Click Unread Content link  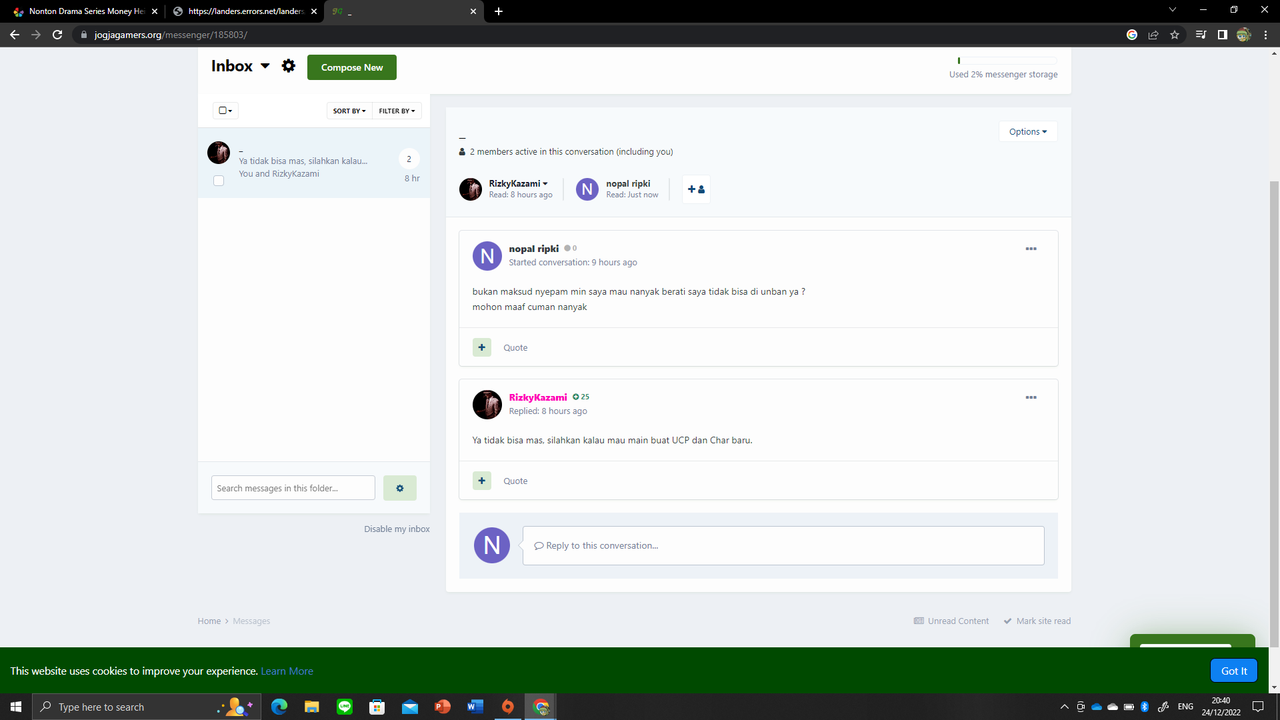click(x=951, y=621)
